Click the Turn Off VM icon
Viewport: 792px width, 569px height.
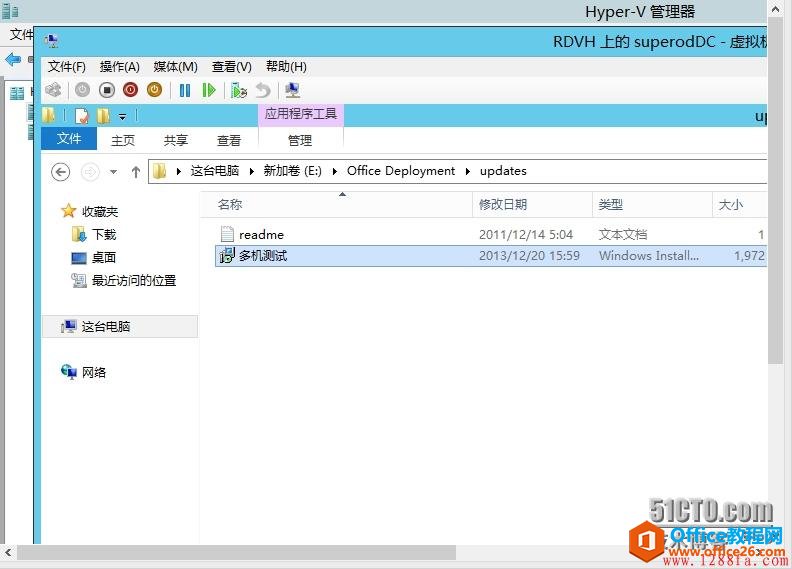click(106, 90)
